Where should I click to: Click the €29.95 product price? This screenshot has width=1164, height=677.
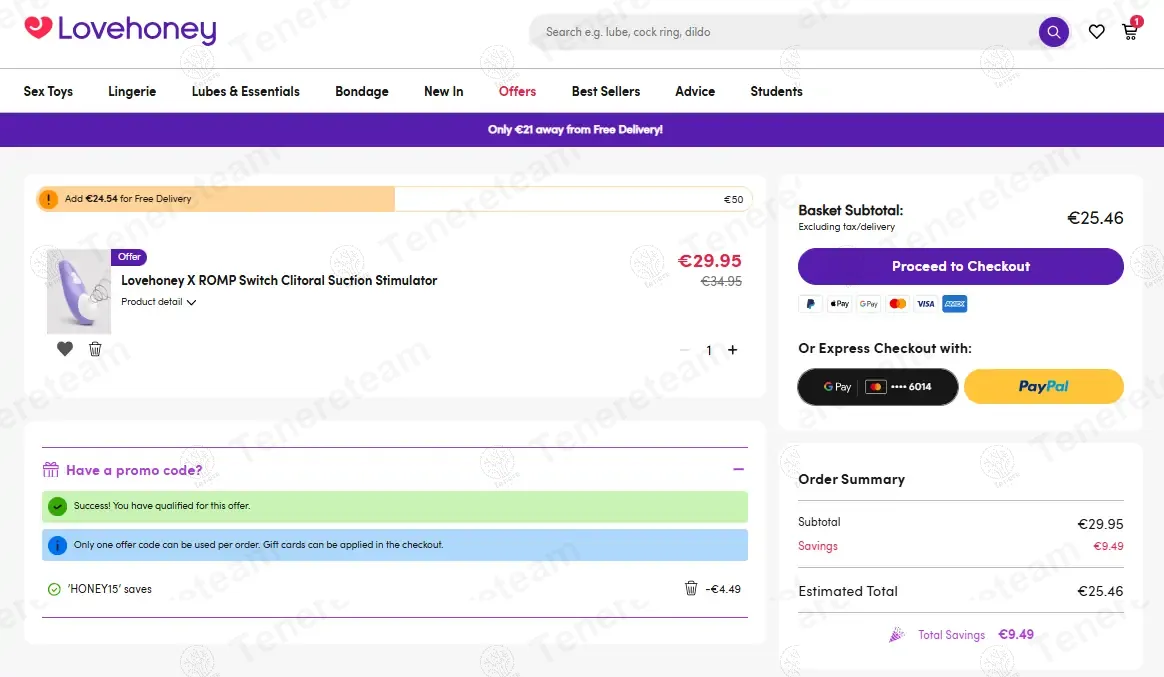(710, 261)
